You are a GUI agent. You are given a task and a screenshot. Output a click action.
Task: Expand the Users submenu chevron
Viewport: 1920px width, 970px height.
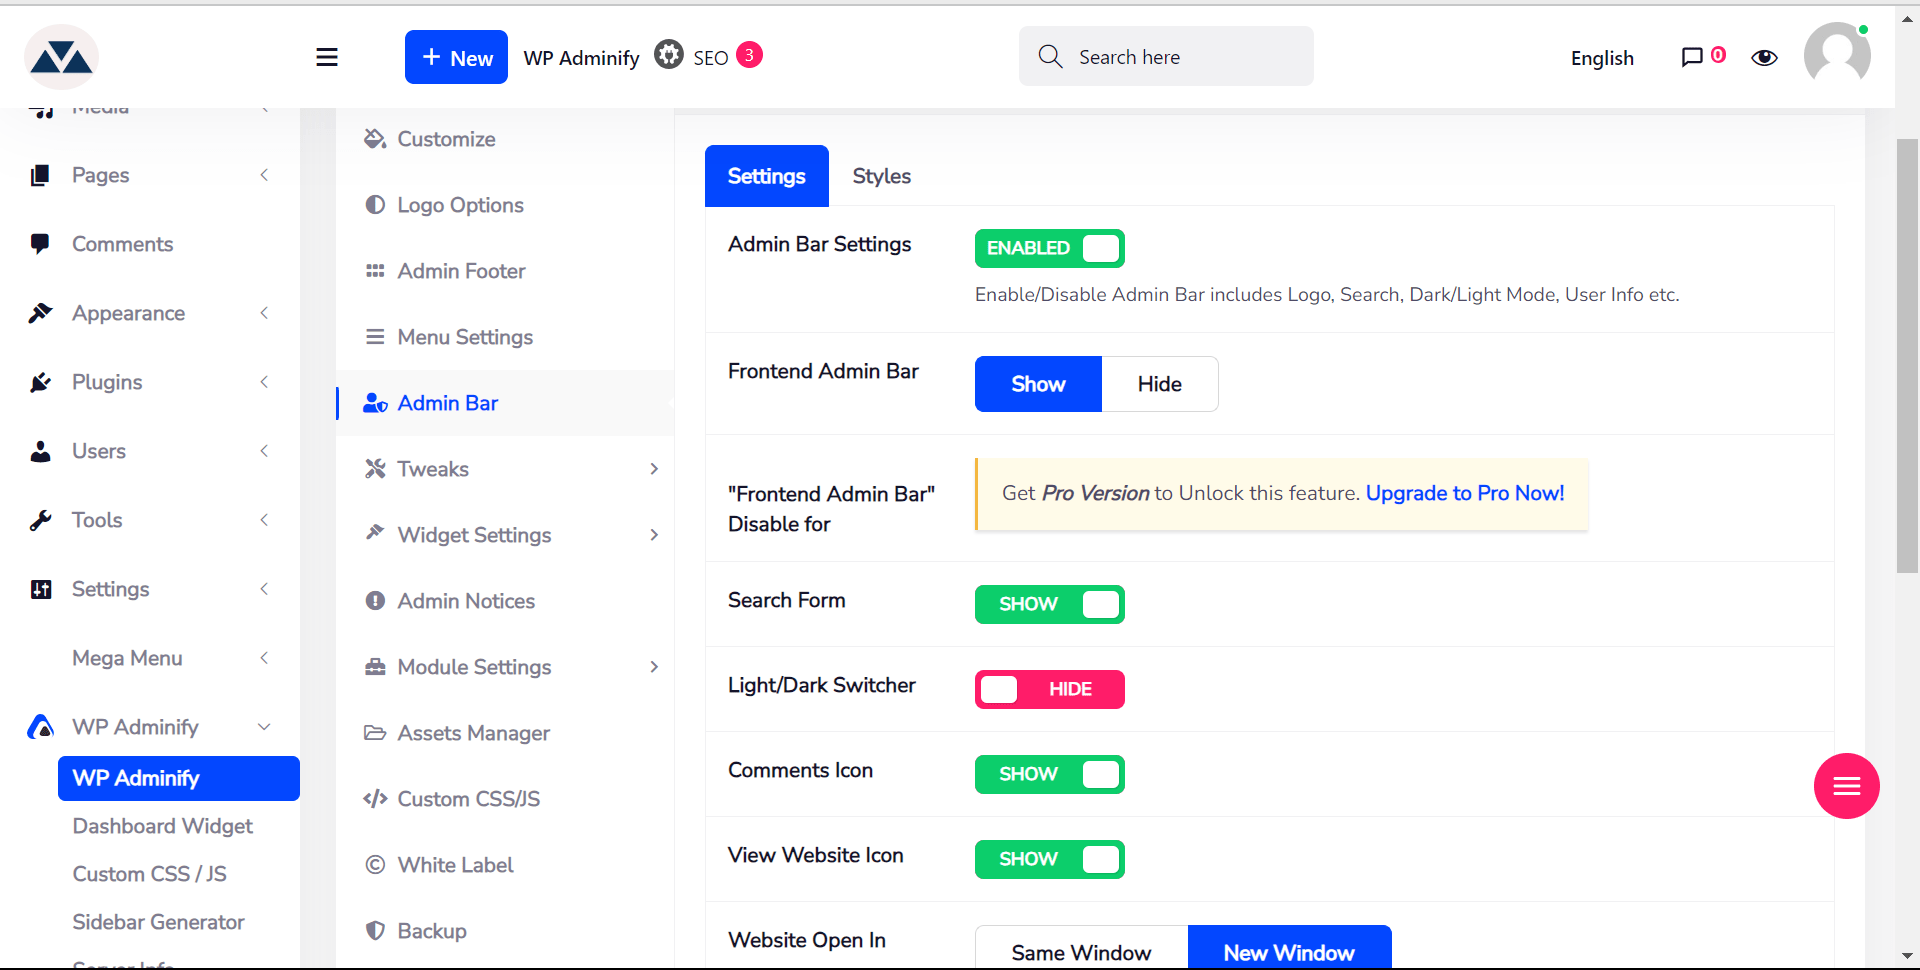[x=264, y=451]
